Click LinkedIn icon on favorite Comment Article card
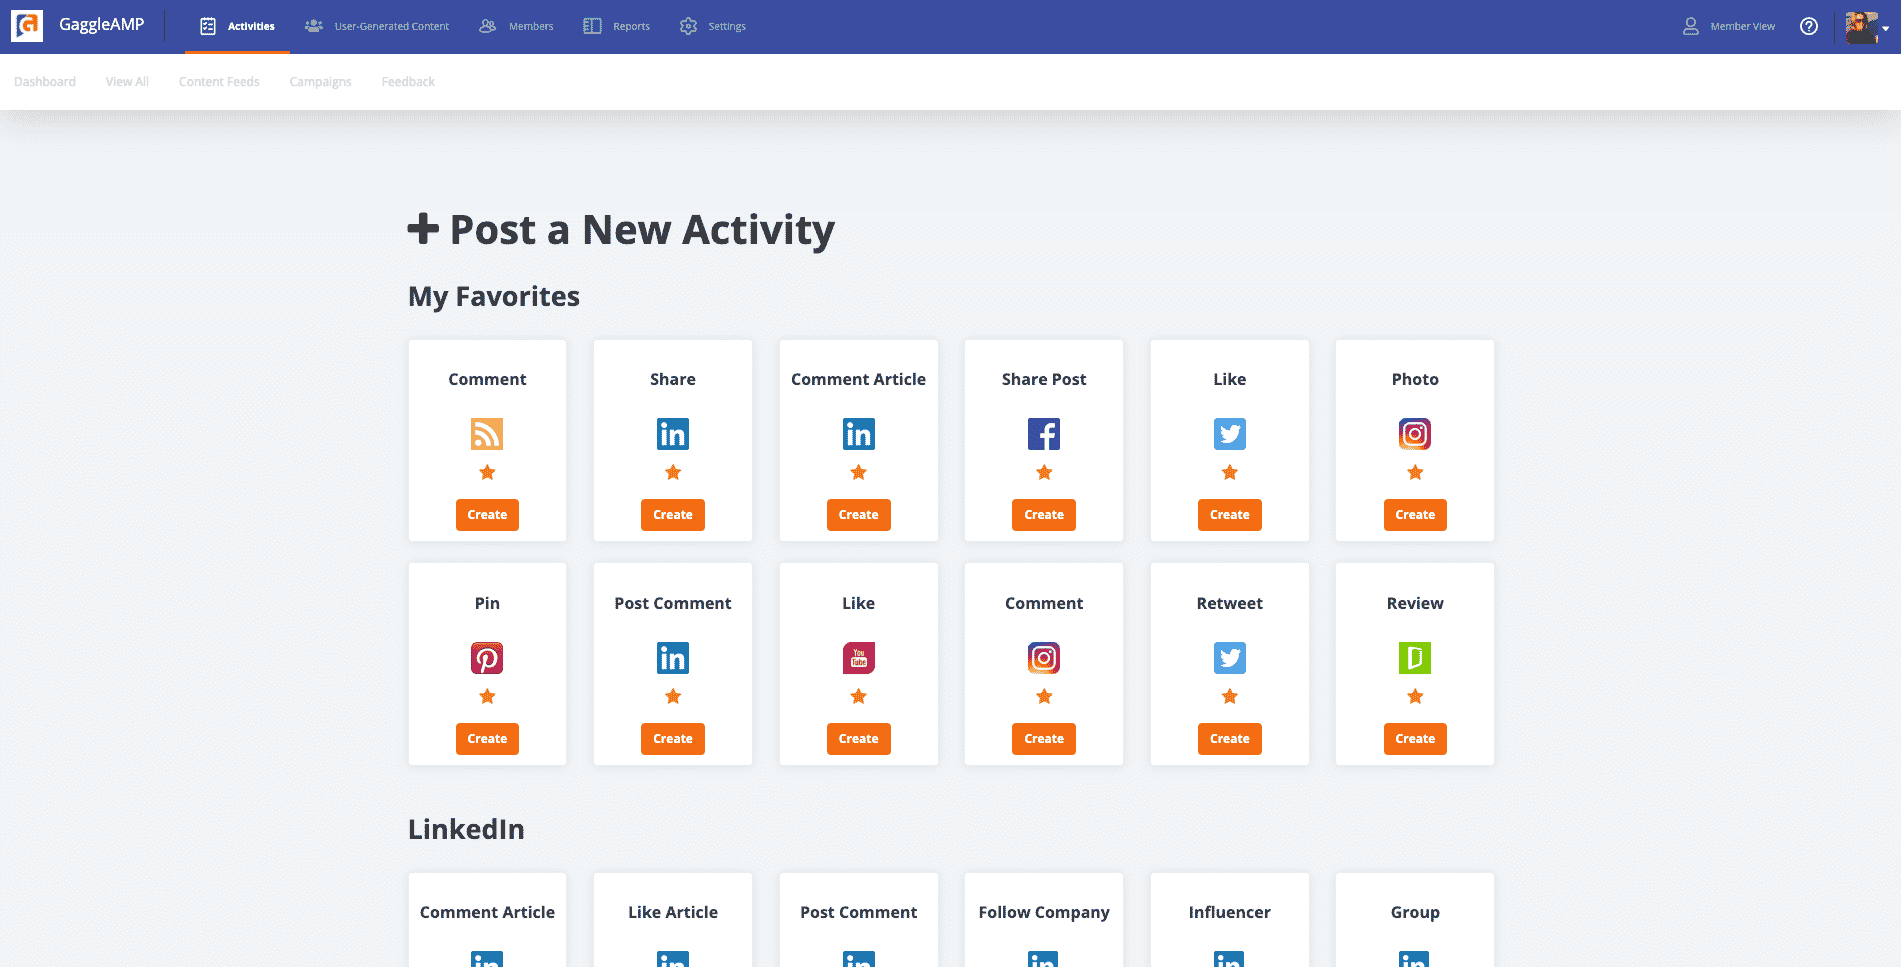This screenshot has width=1901, height=967. pos(858,434)
